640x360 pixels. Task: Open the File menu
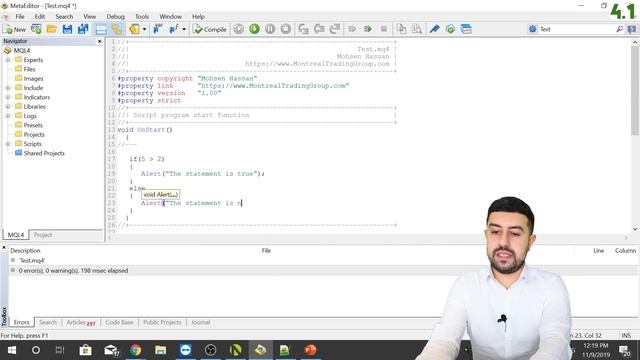click(x=20, y=16)
